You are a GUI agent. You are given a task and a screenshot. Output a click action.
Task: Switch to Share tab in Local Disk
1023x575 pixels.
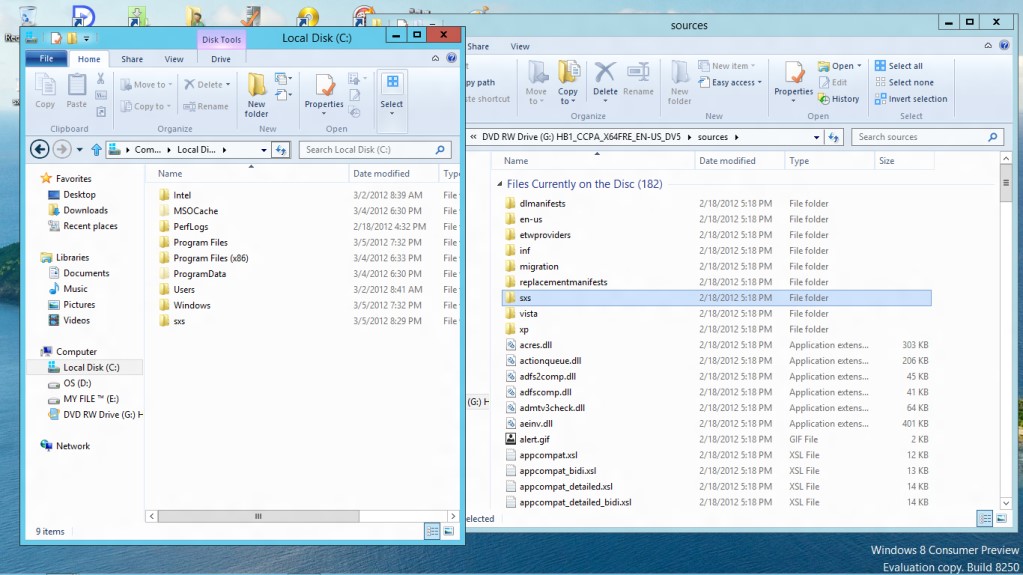point(132,59)
